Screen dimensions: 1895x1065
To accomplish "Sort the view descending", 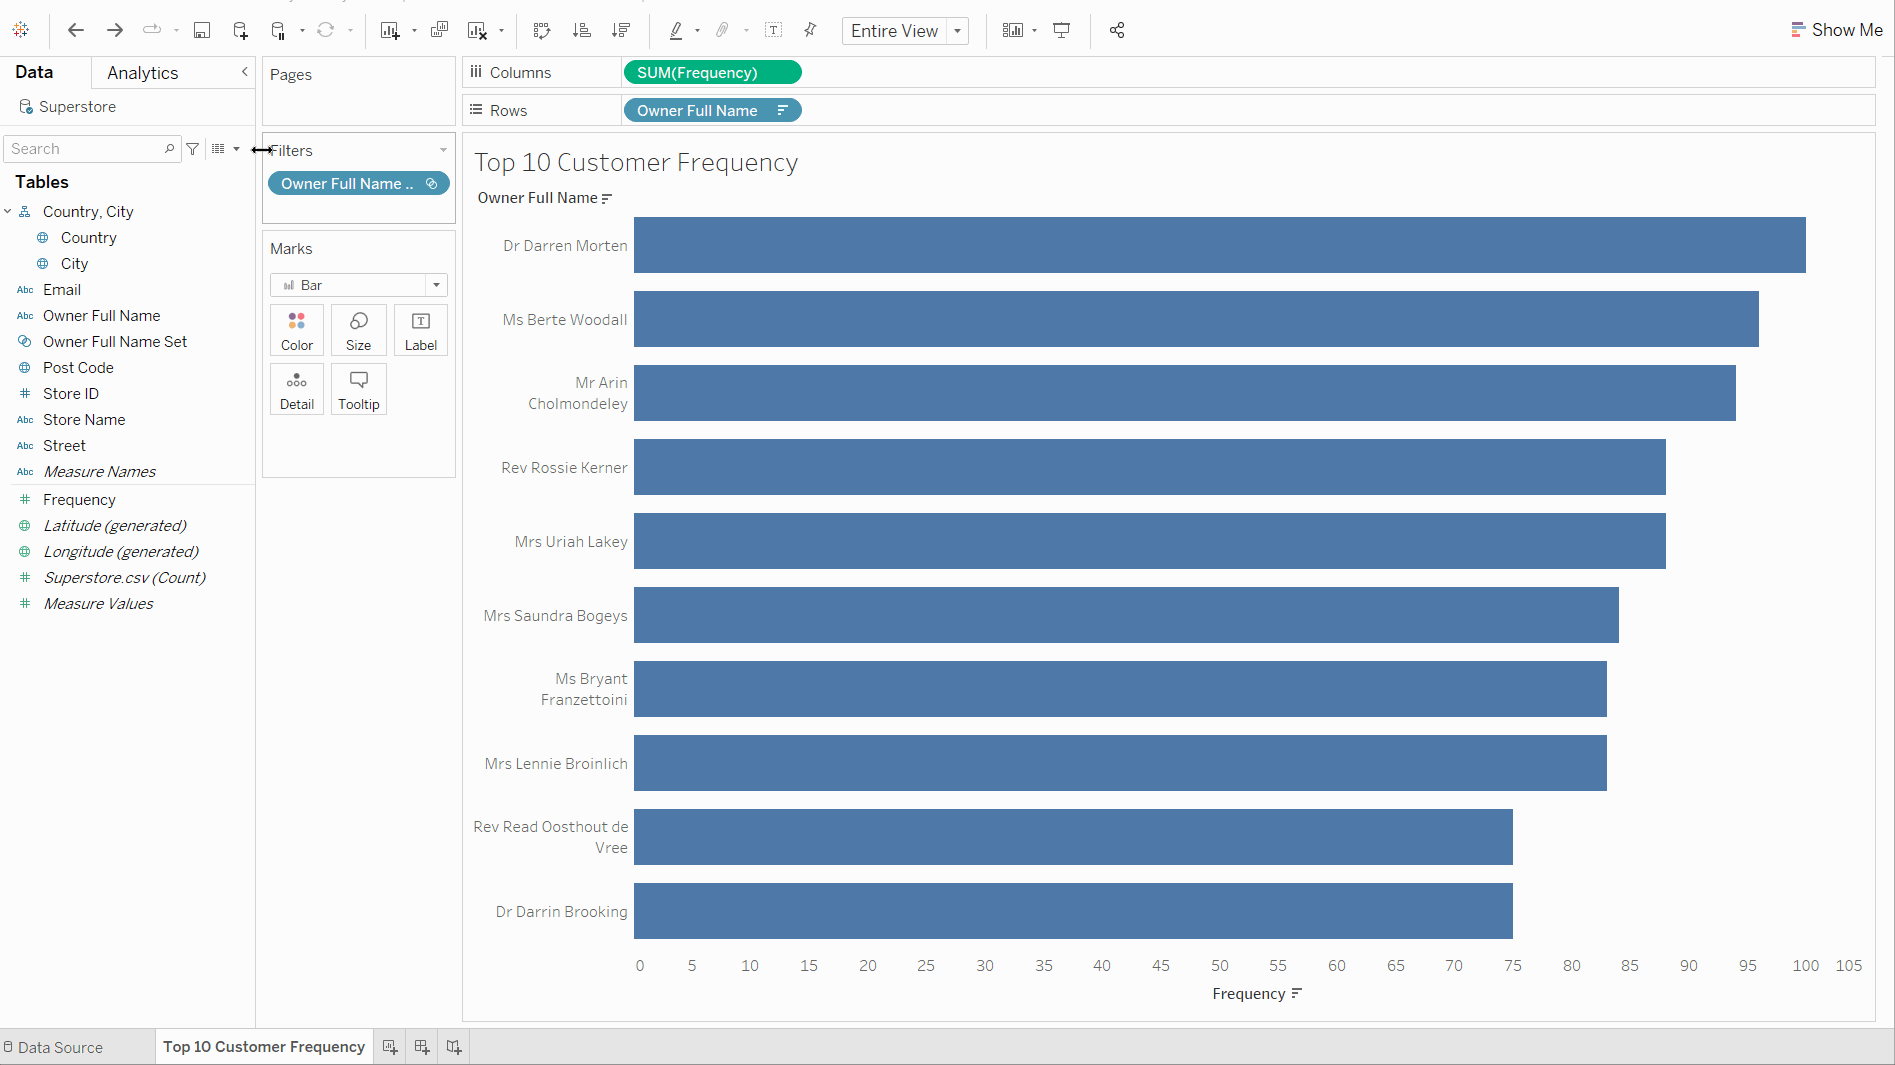I will (x=621, y=30).
